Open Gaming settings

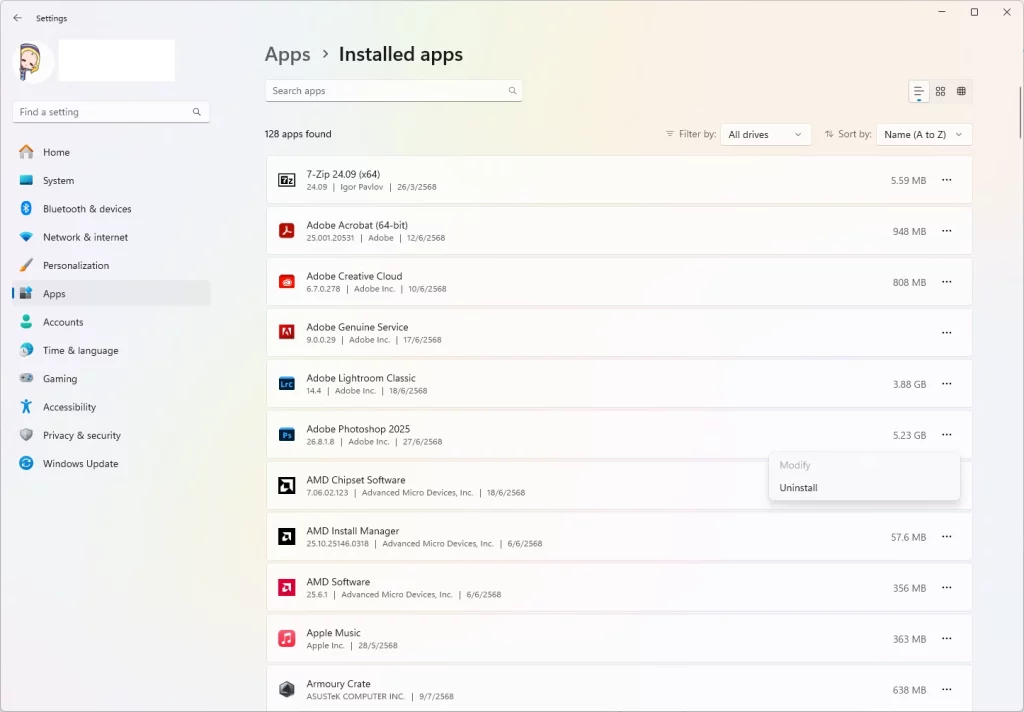111,379
